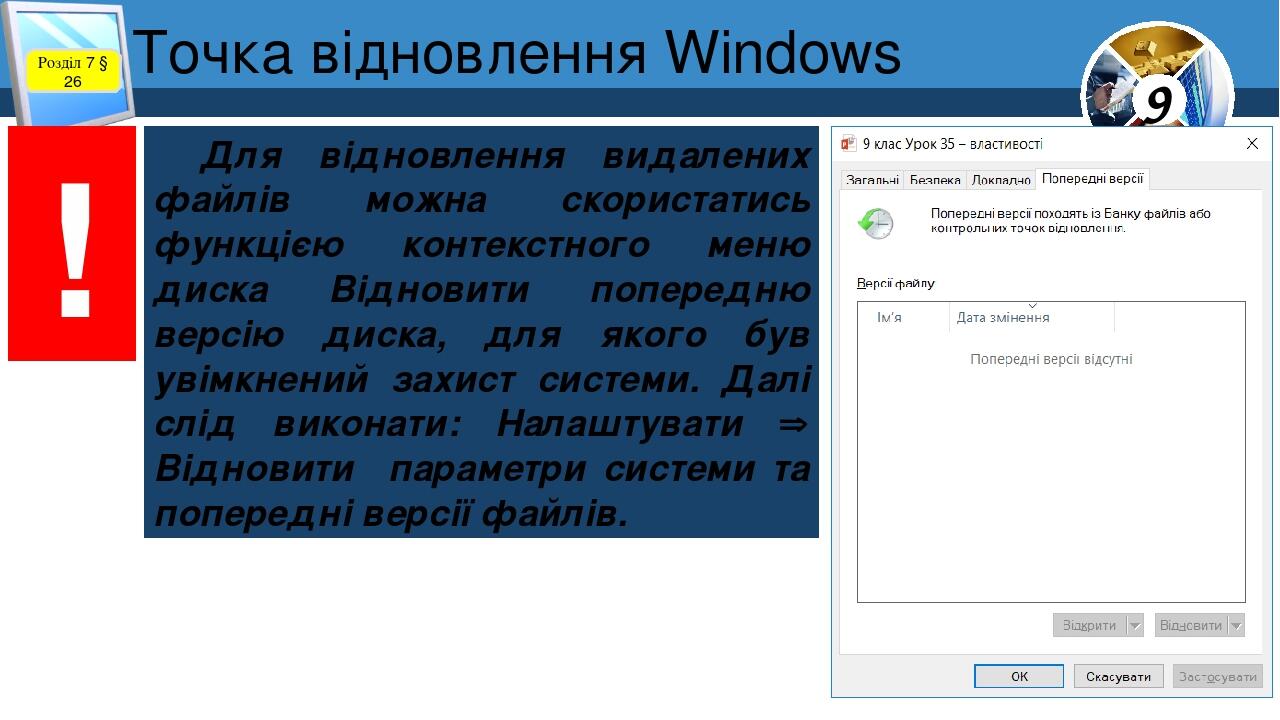Click the Відкрити button
This screenshot has height=720, width=1280.
1089,625
